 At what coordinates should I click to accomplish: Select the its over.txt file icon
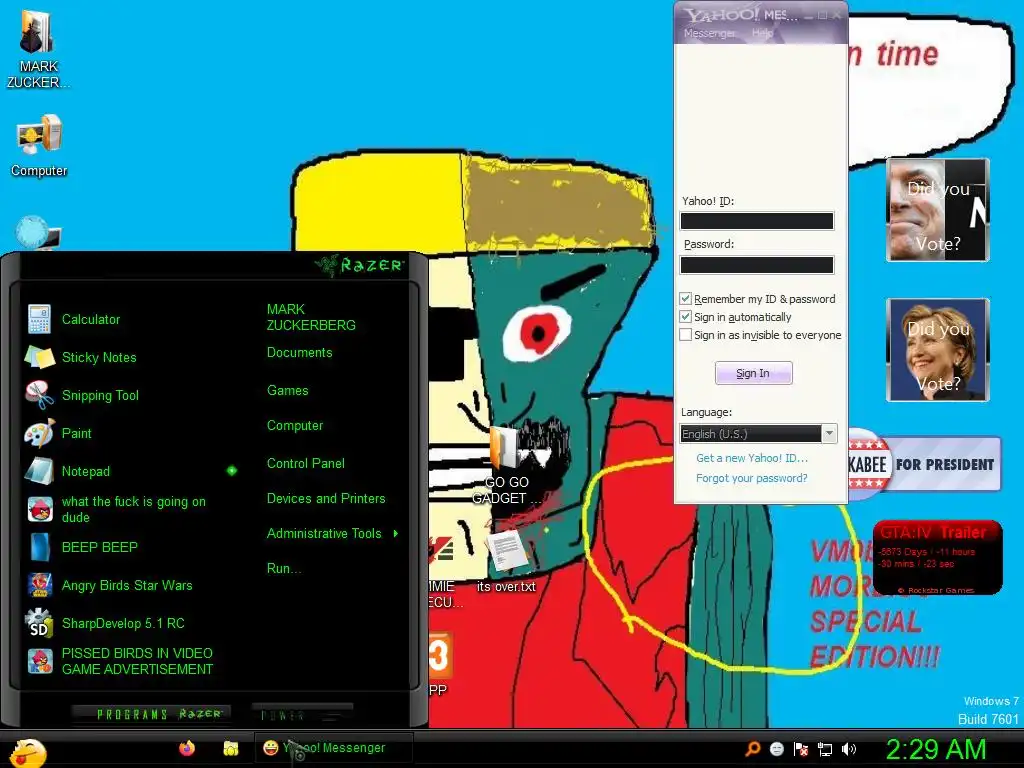506,561
